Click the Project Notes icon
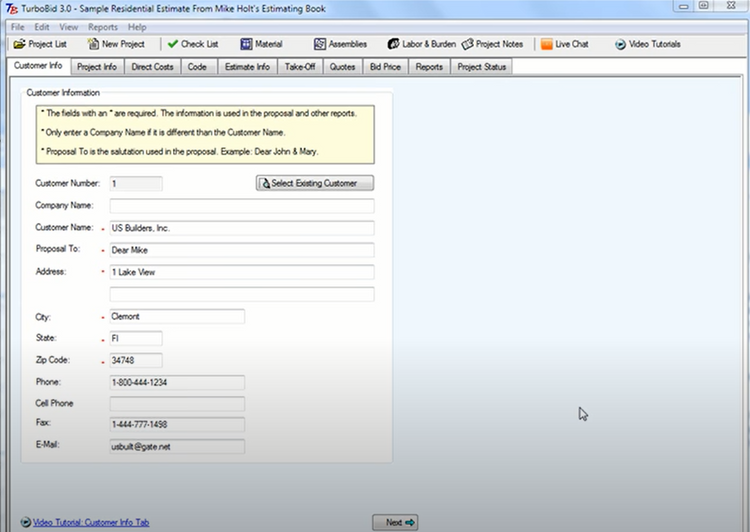 tap(467, 44)
